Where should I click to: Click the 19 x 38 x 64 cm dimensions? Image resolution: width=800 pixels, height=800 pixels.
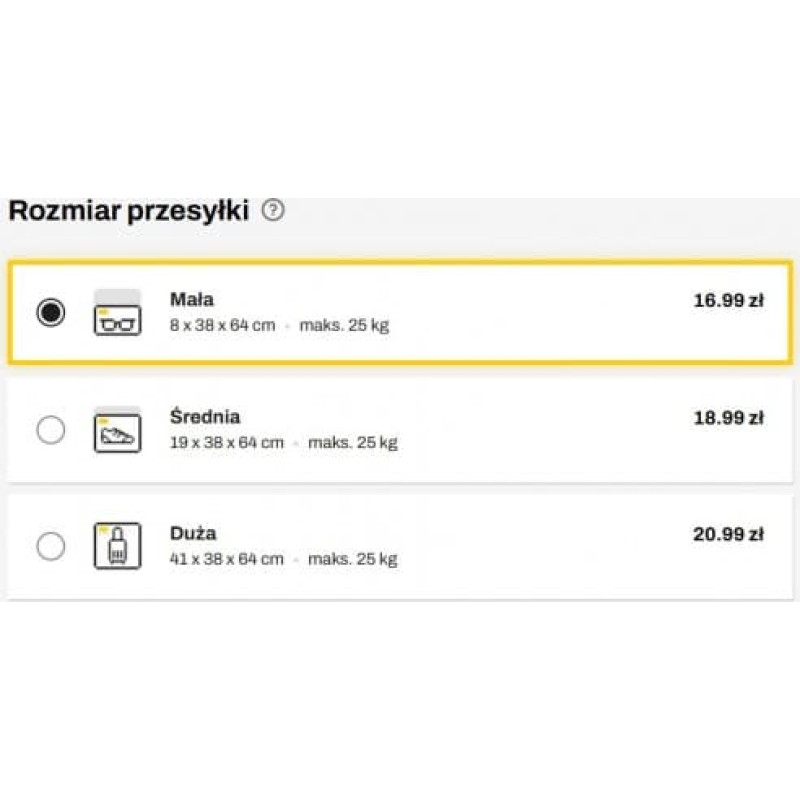coord(227,443)
